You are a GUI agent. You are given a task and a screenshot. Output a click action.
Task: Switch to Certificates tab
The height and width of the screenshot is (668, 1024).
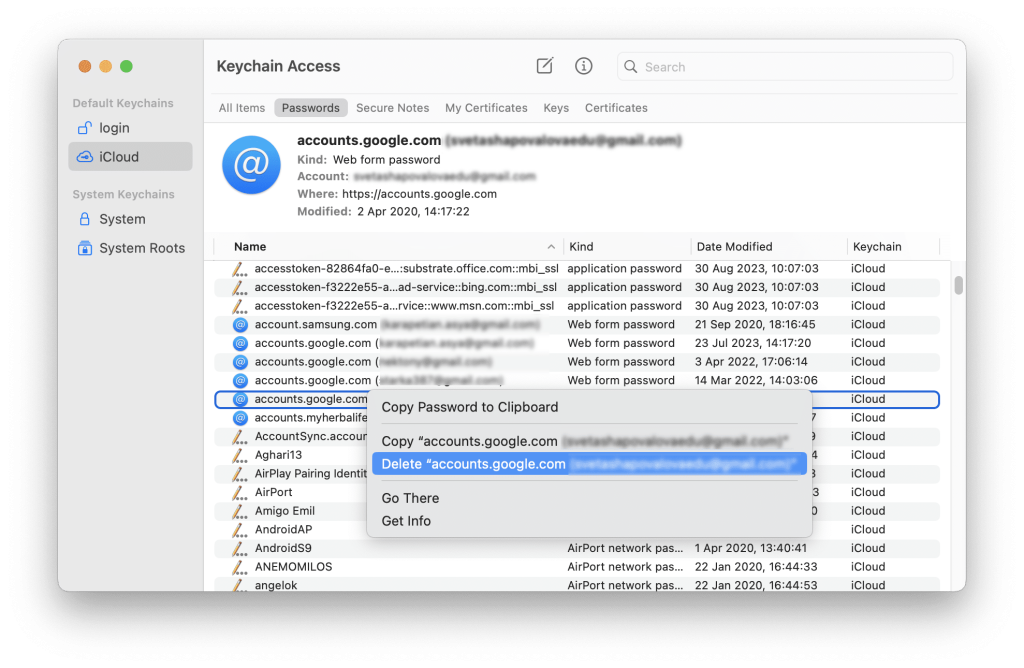616,108
